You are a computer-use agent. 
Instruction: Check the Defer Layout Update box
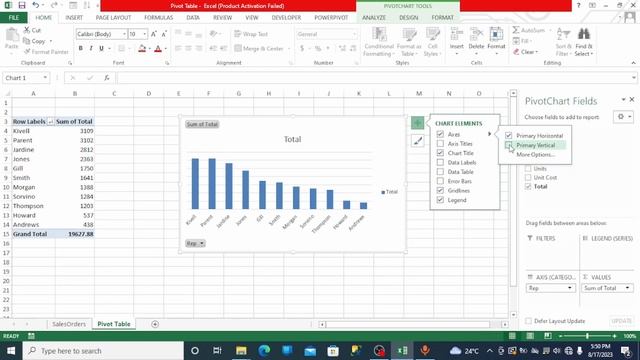[529, 321]
